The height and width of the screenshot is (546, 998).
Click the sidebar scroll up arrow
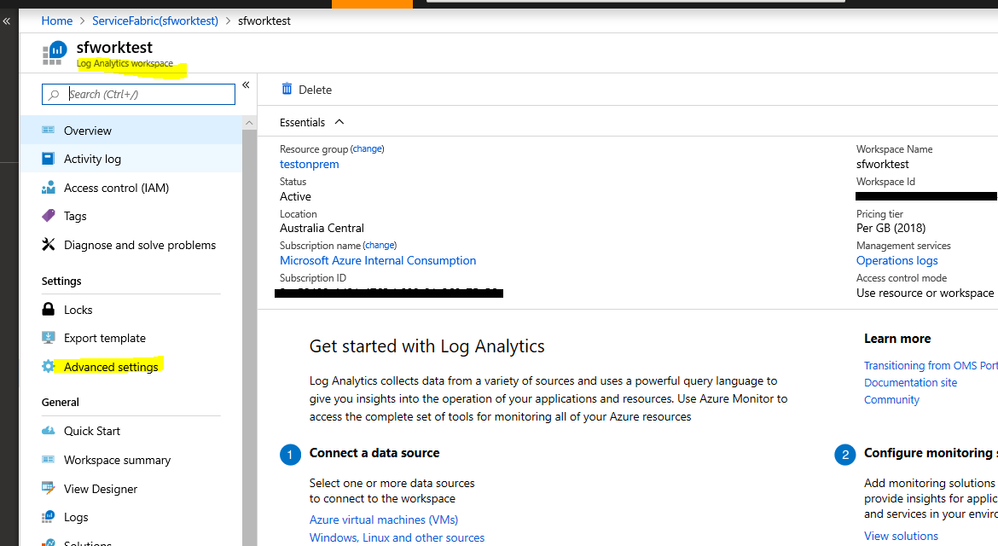tap(250, 123)
